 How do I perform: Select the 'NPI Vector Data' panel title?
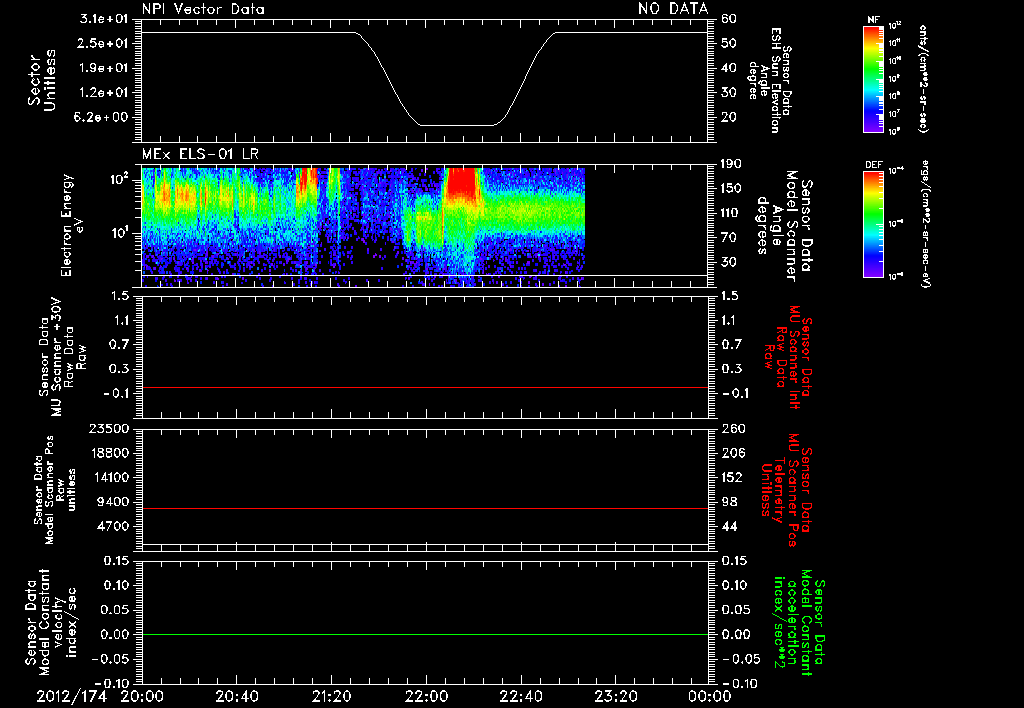[x=203, y=9]
